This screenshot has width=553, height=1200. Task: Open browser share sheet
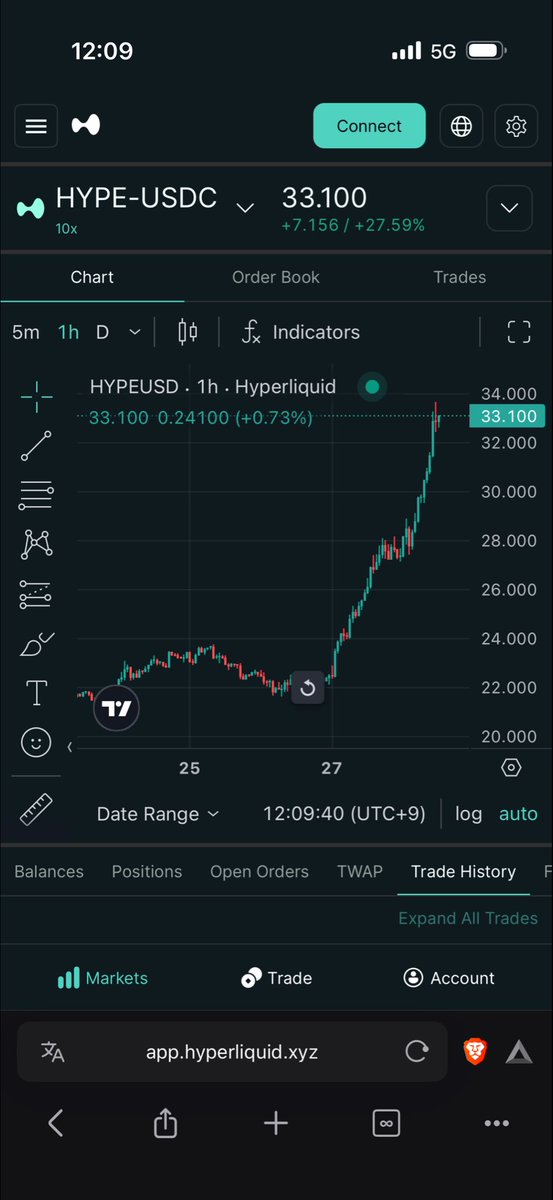click(165, 1123)
